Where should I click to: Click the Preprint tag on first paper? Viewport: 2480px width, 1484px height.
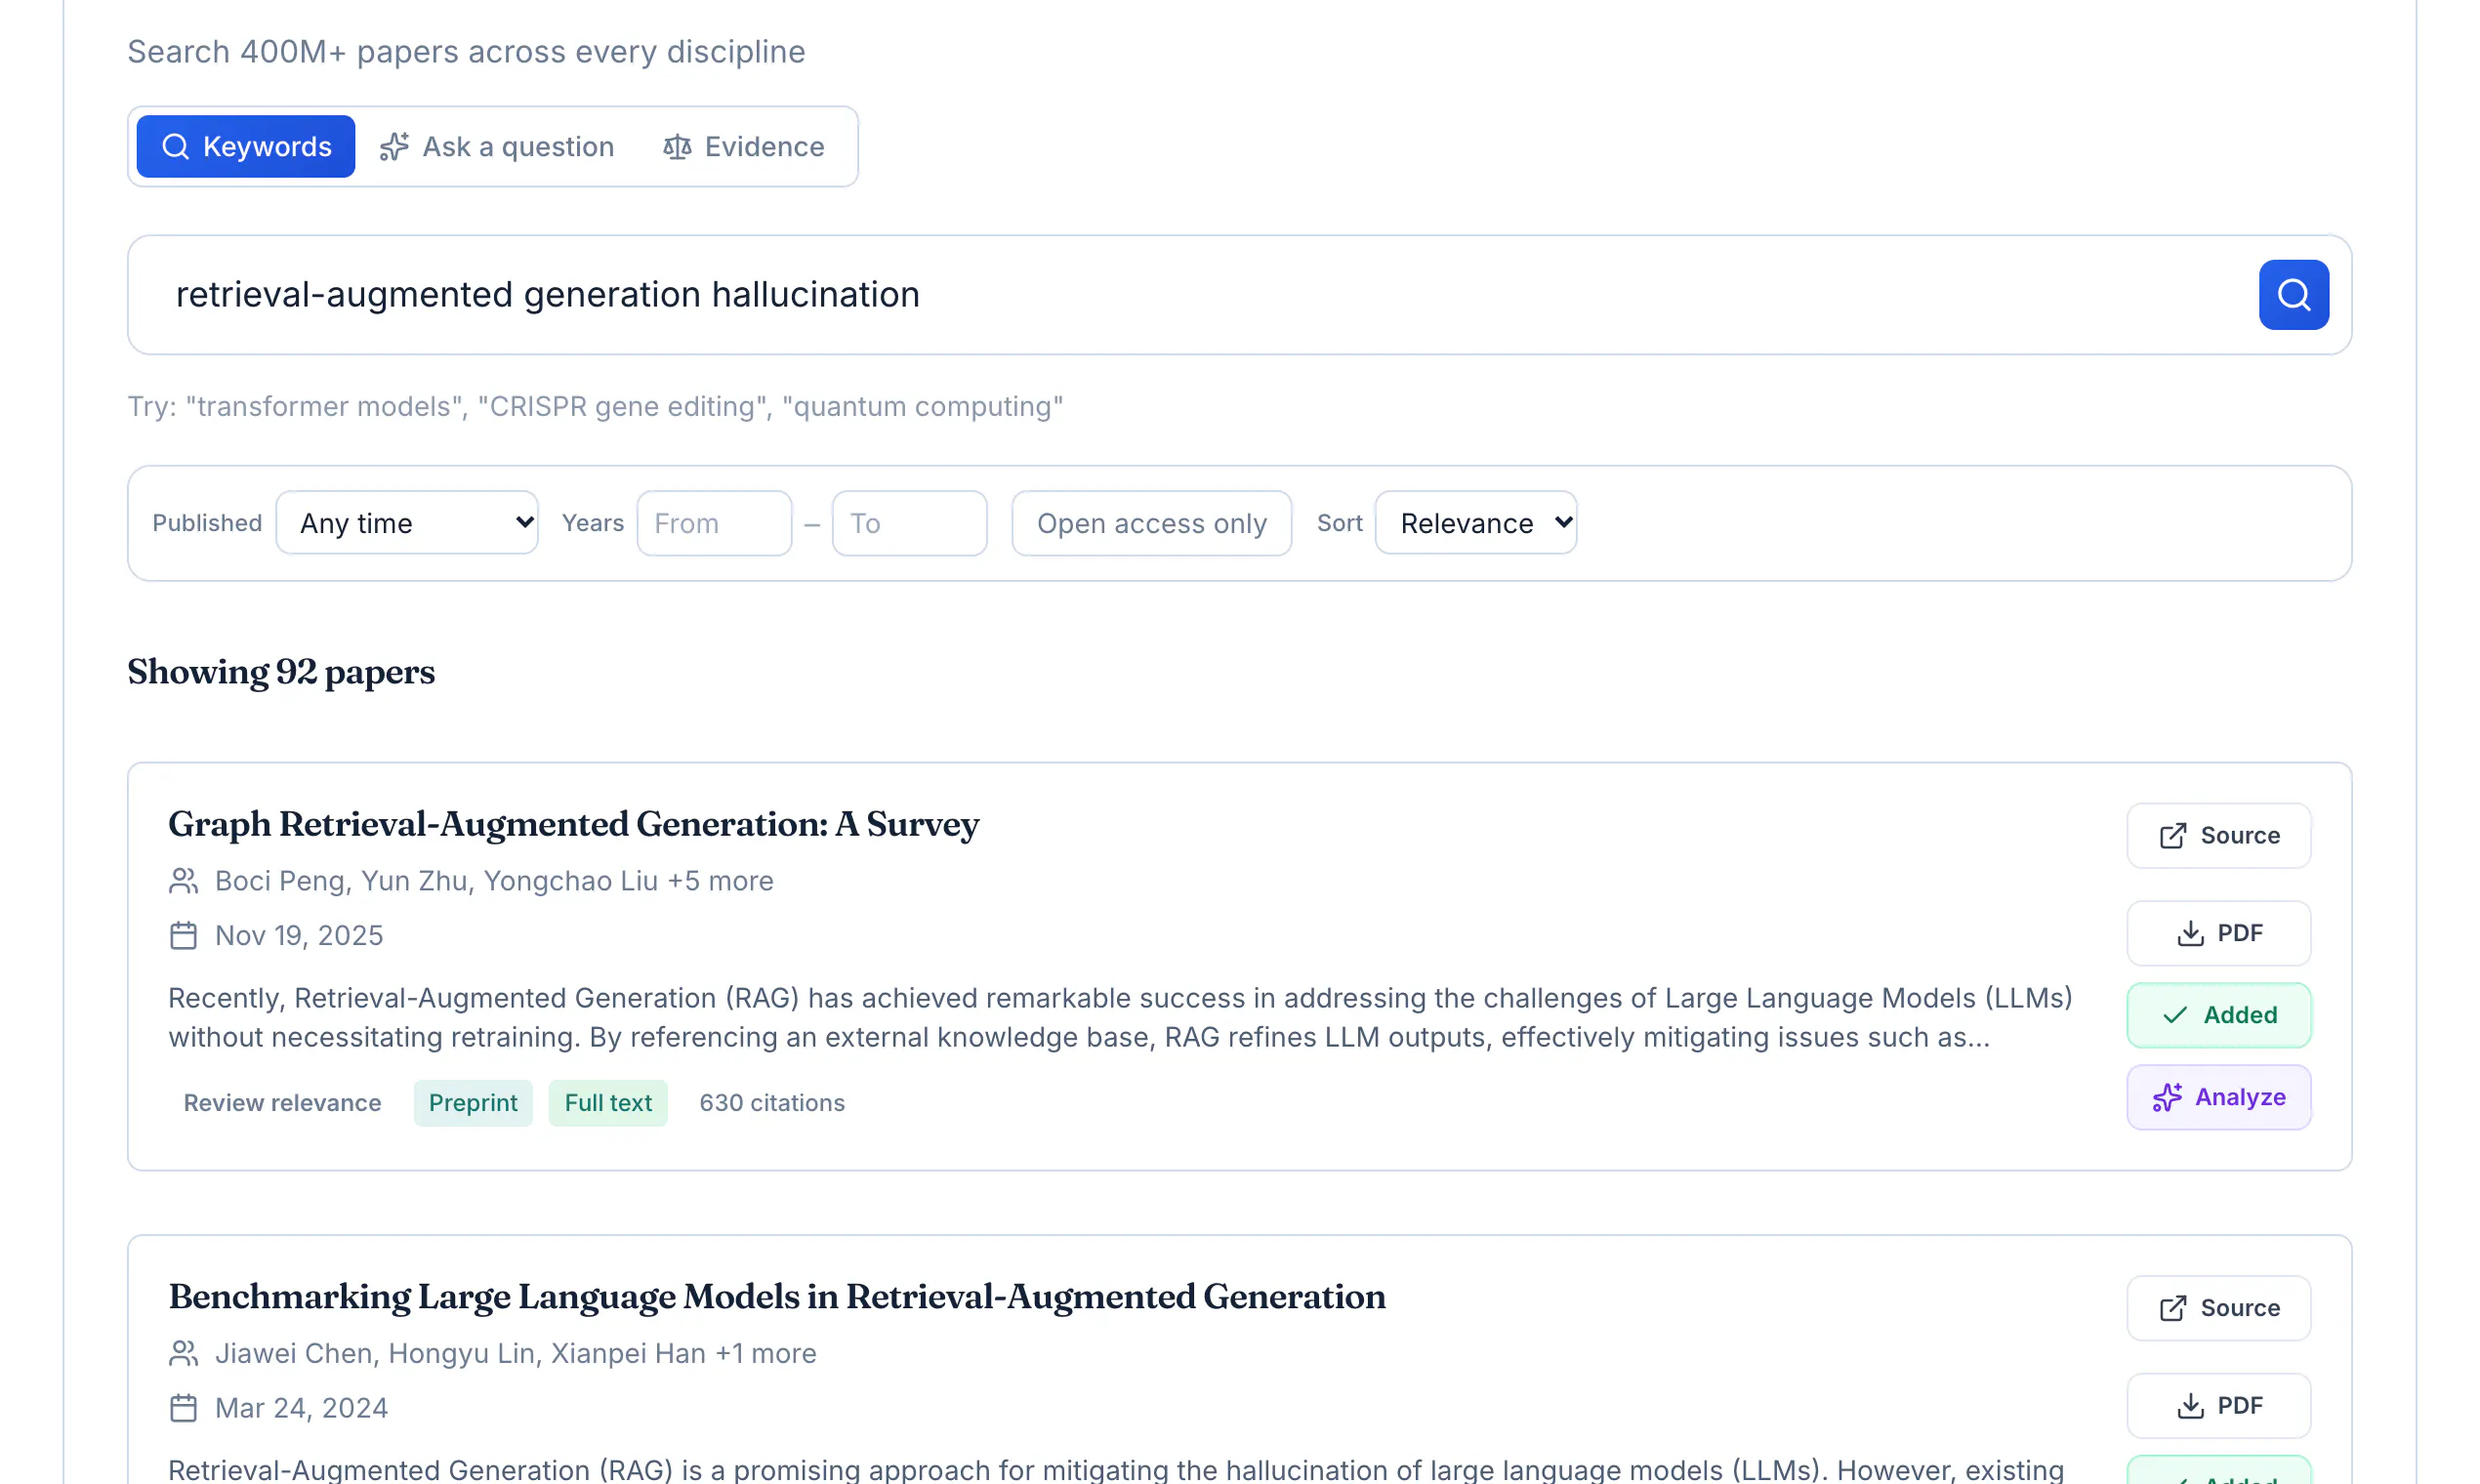click(473, 1103)
